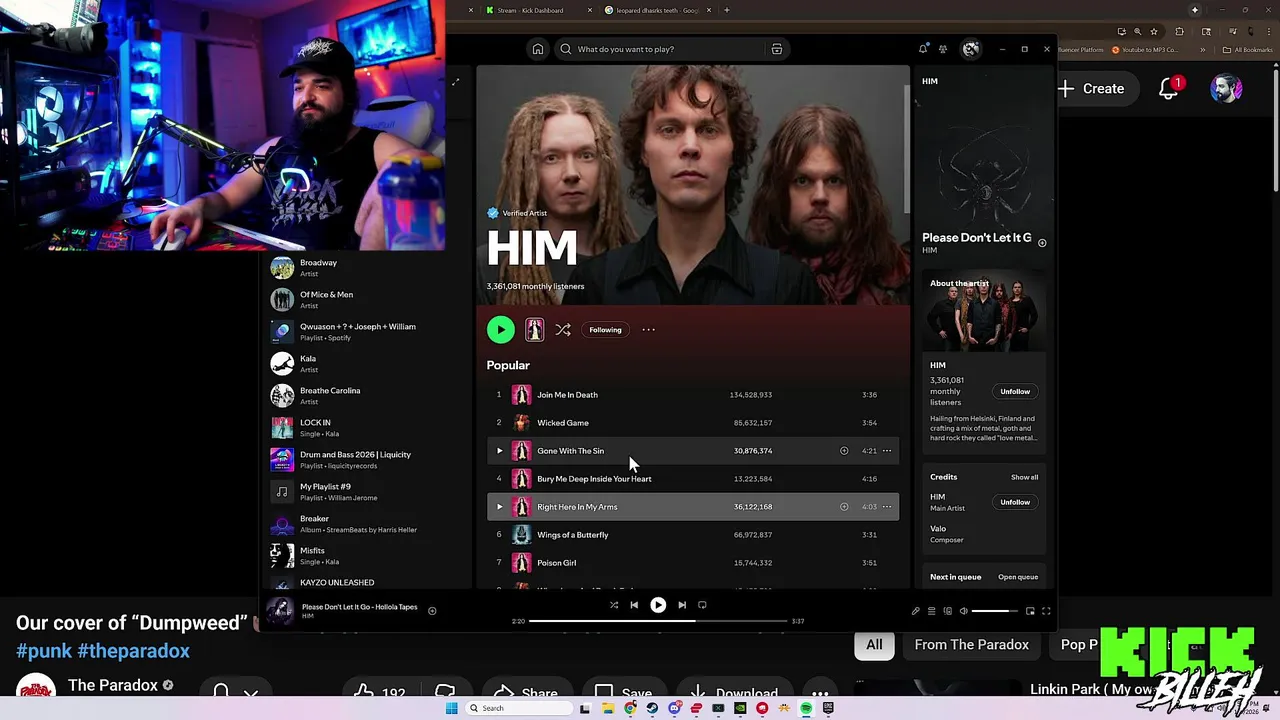Click Open queue link

(x=1018, y=577)
